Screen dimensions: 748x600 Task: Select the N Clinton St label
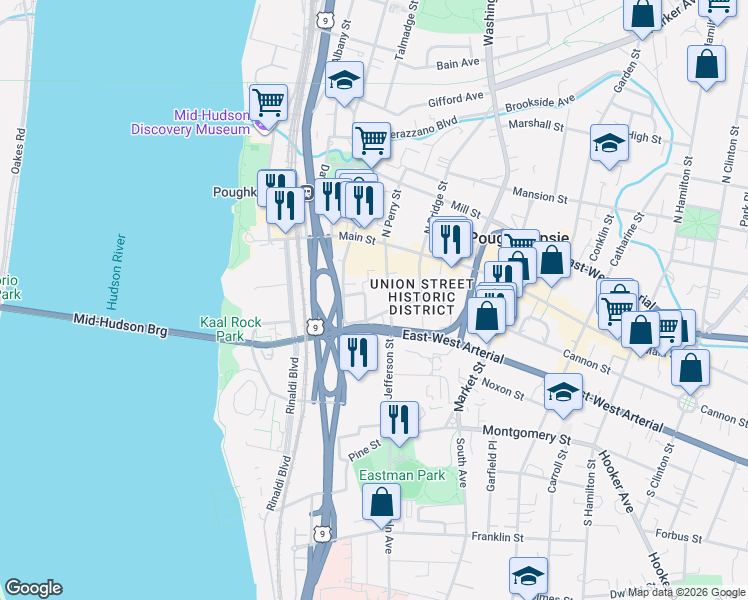[730, 155]
